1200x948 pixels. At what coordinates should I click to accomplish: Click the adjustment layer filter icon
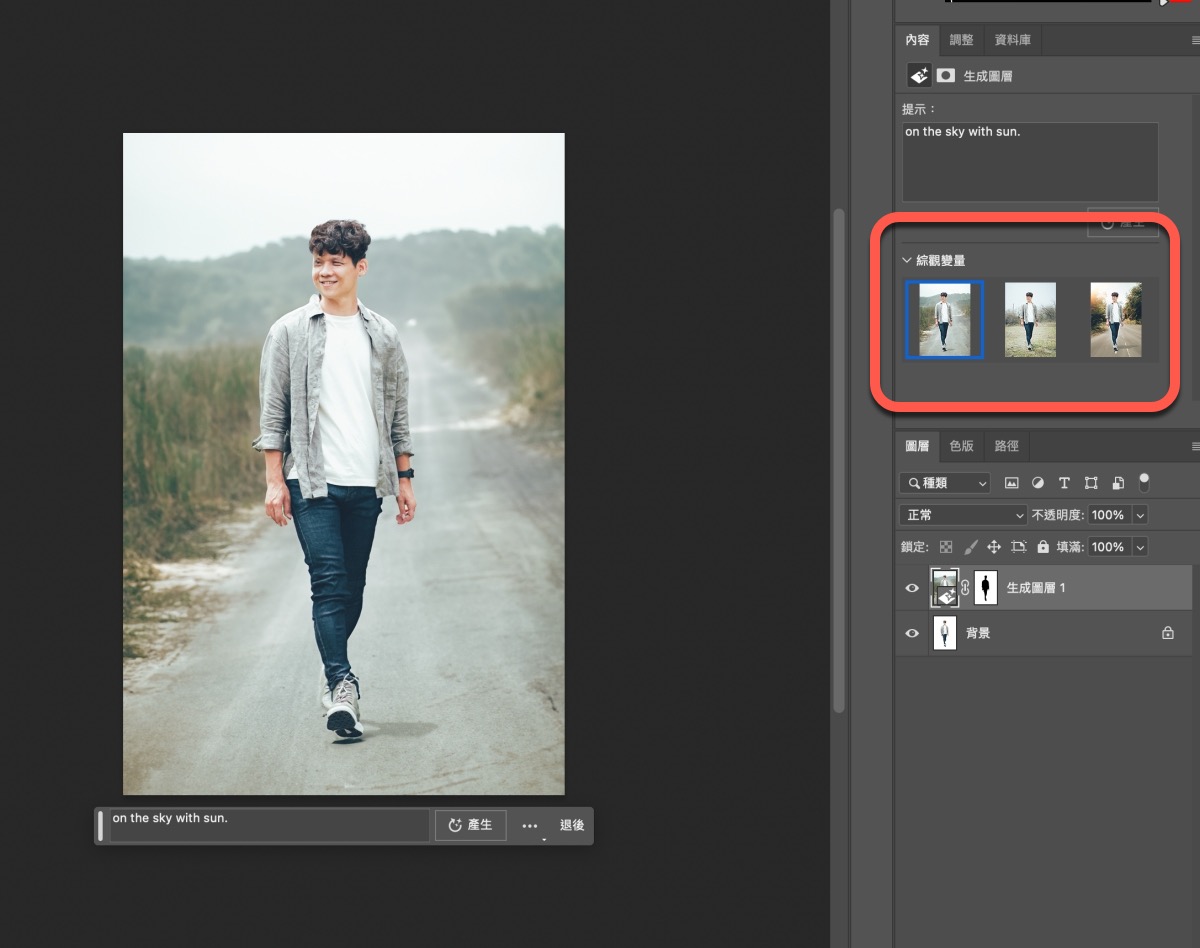(x=1037, y=483)
